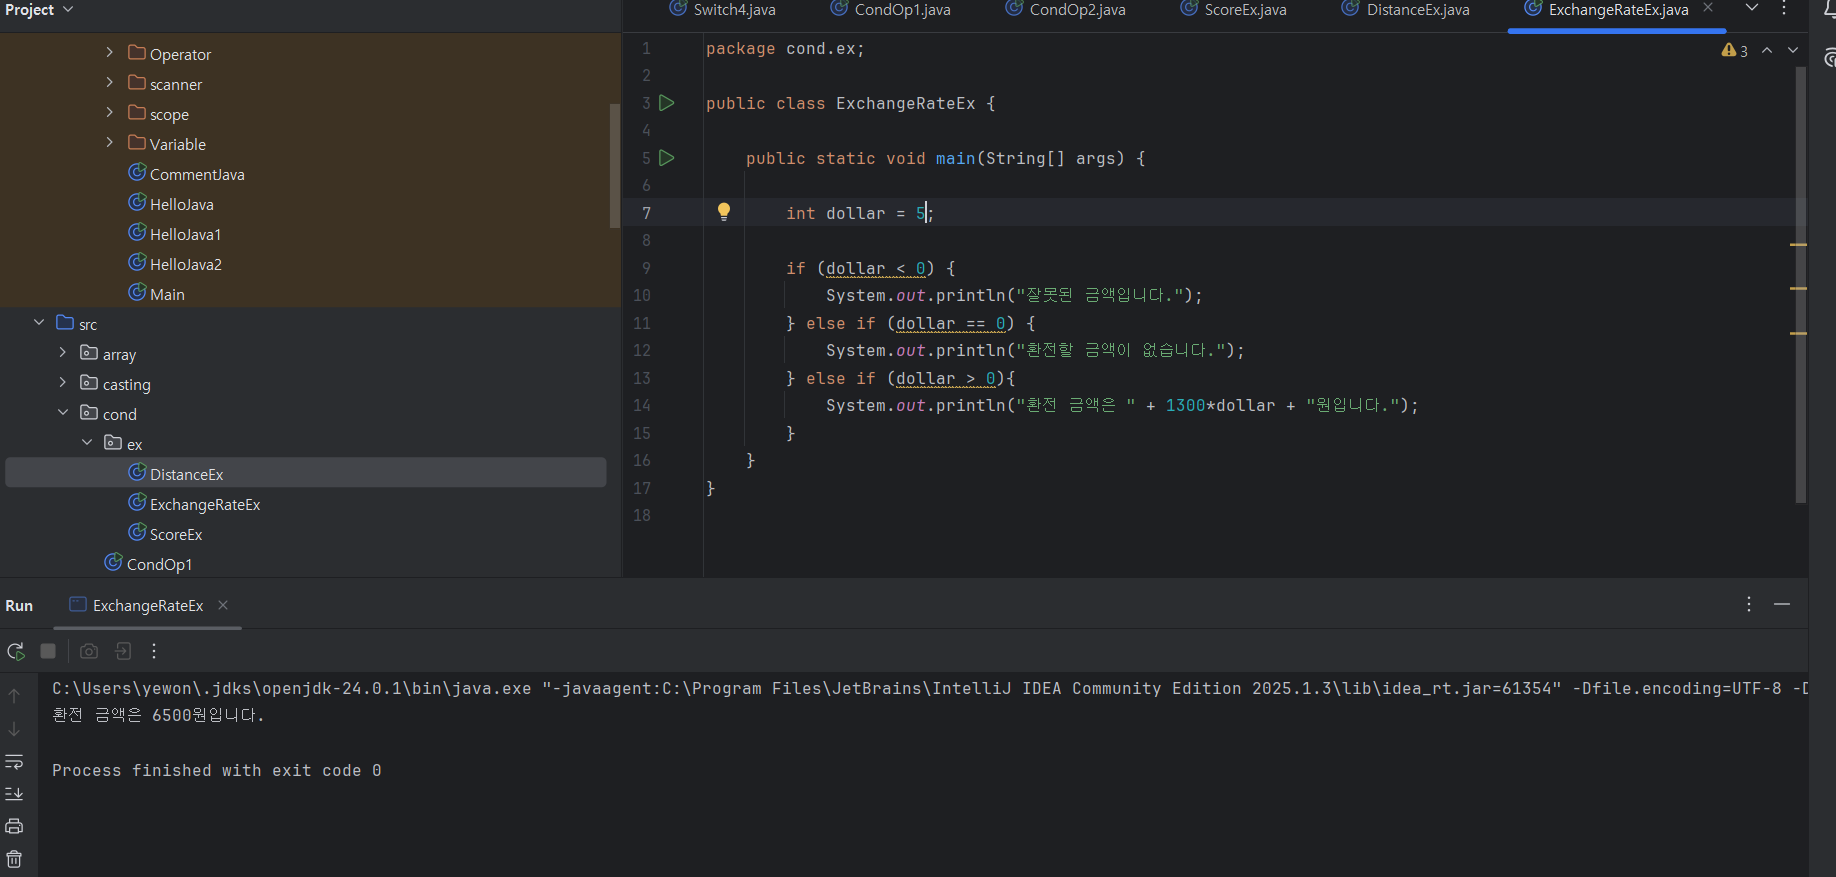Image resolution: width=1836 pixels, height=877 pixels.
Task: Close the ExchangeRateEx.java editor tab
Action: [1708, 8]
